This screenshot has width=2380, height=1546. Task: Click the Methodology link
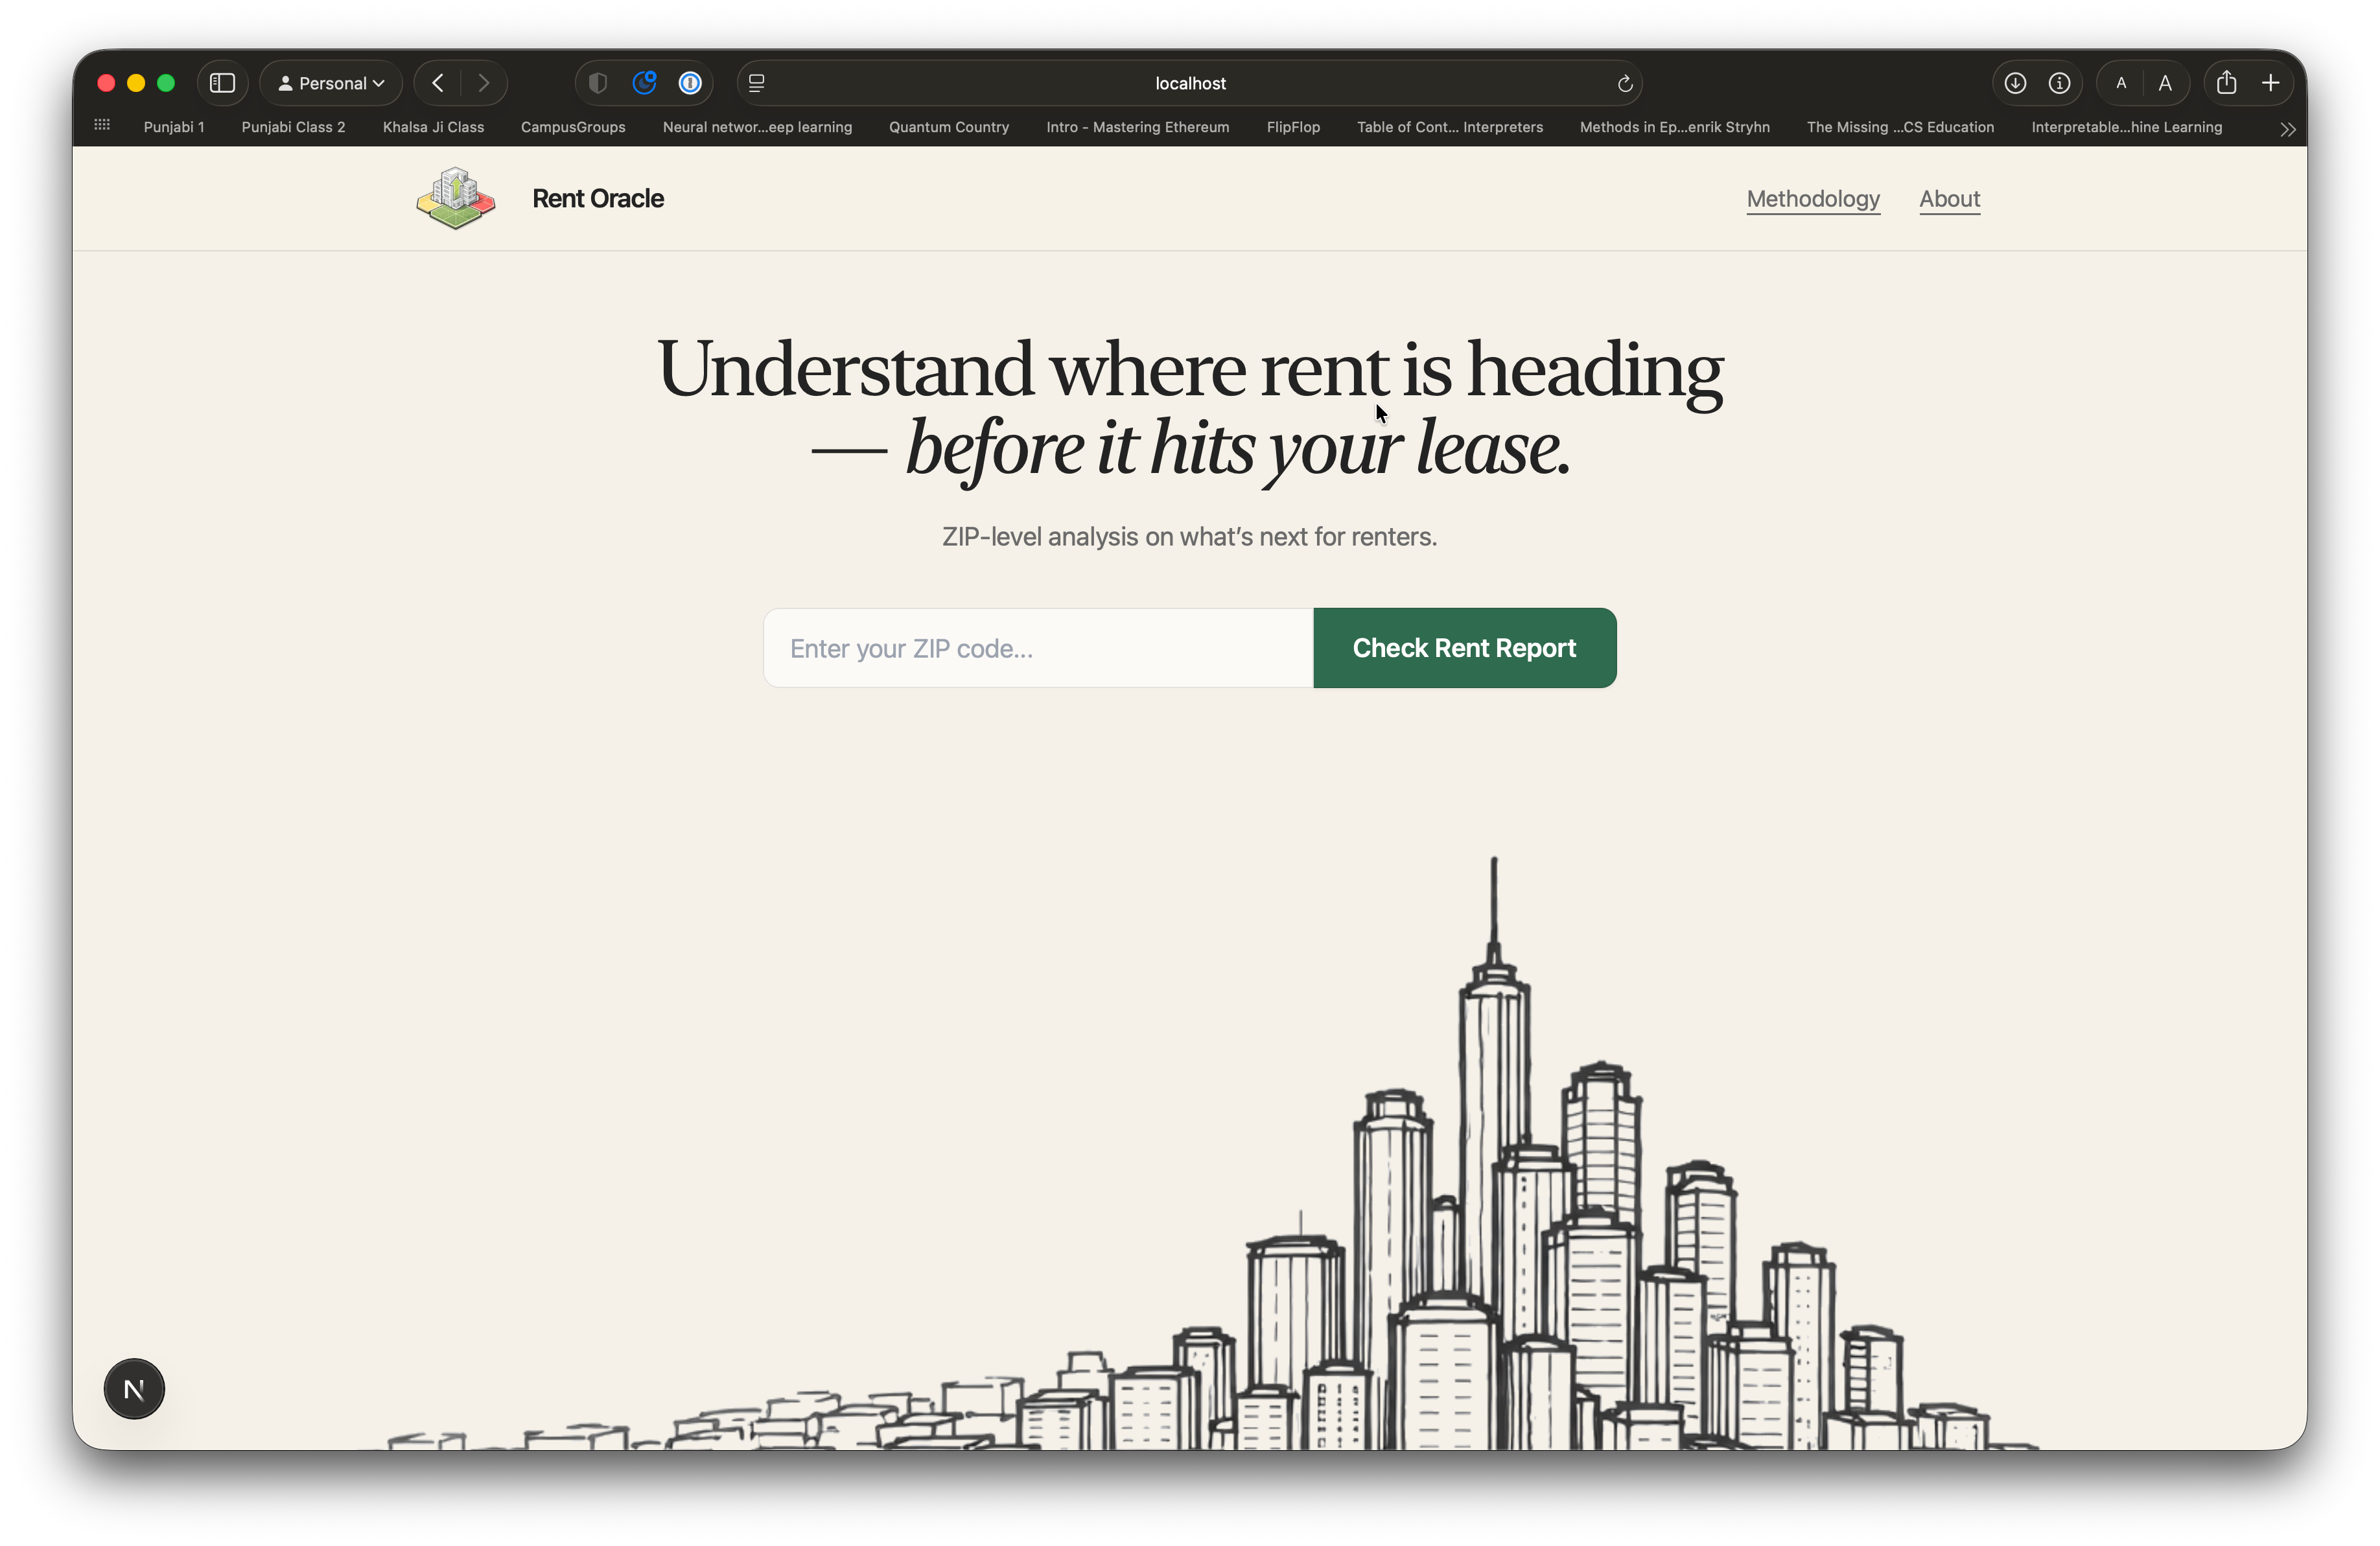click(1812, 199)
